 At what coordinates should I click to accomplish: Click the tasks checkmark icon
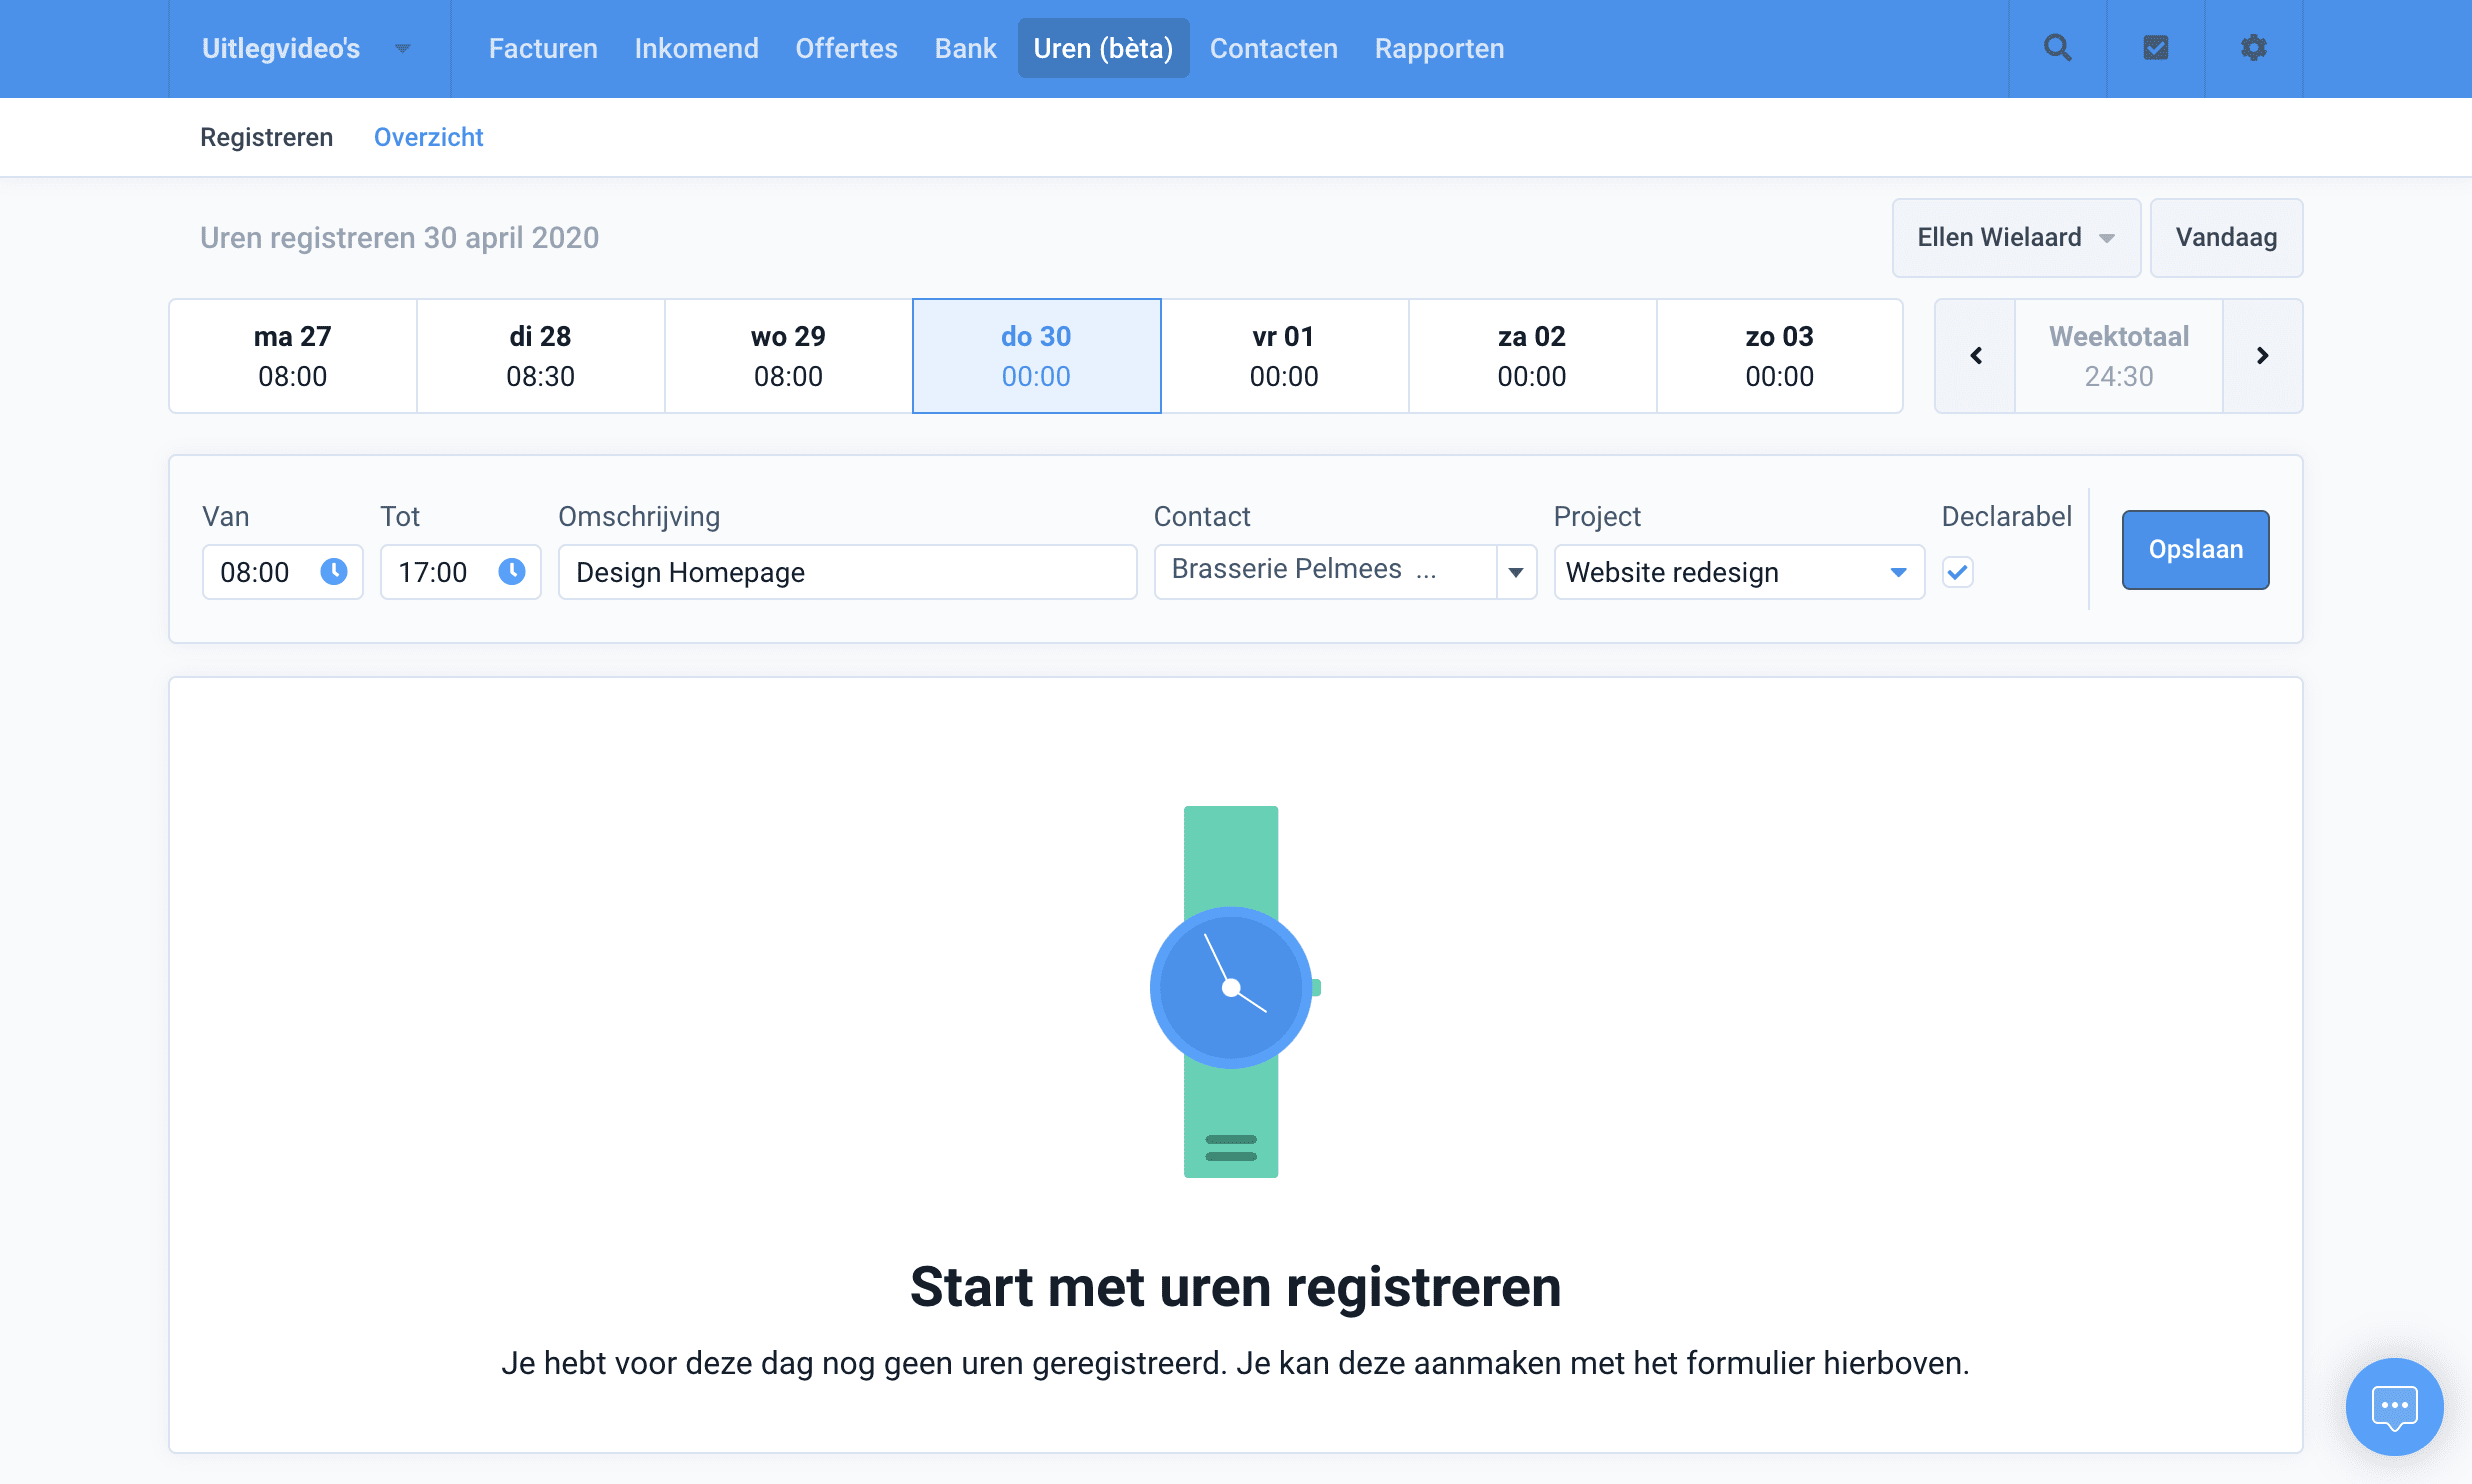(2155, 47)
